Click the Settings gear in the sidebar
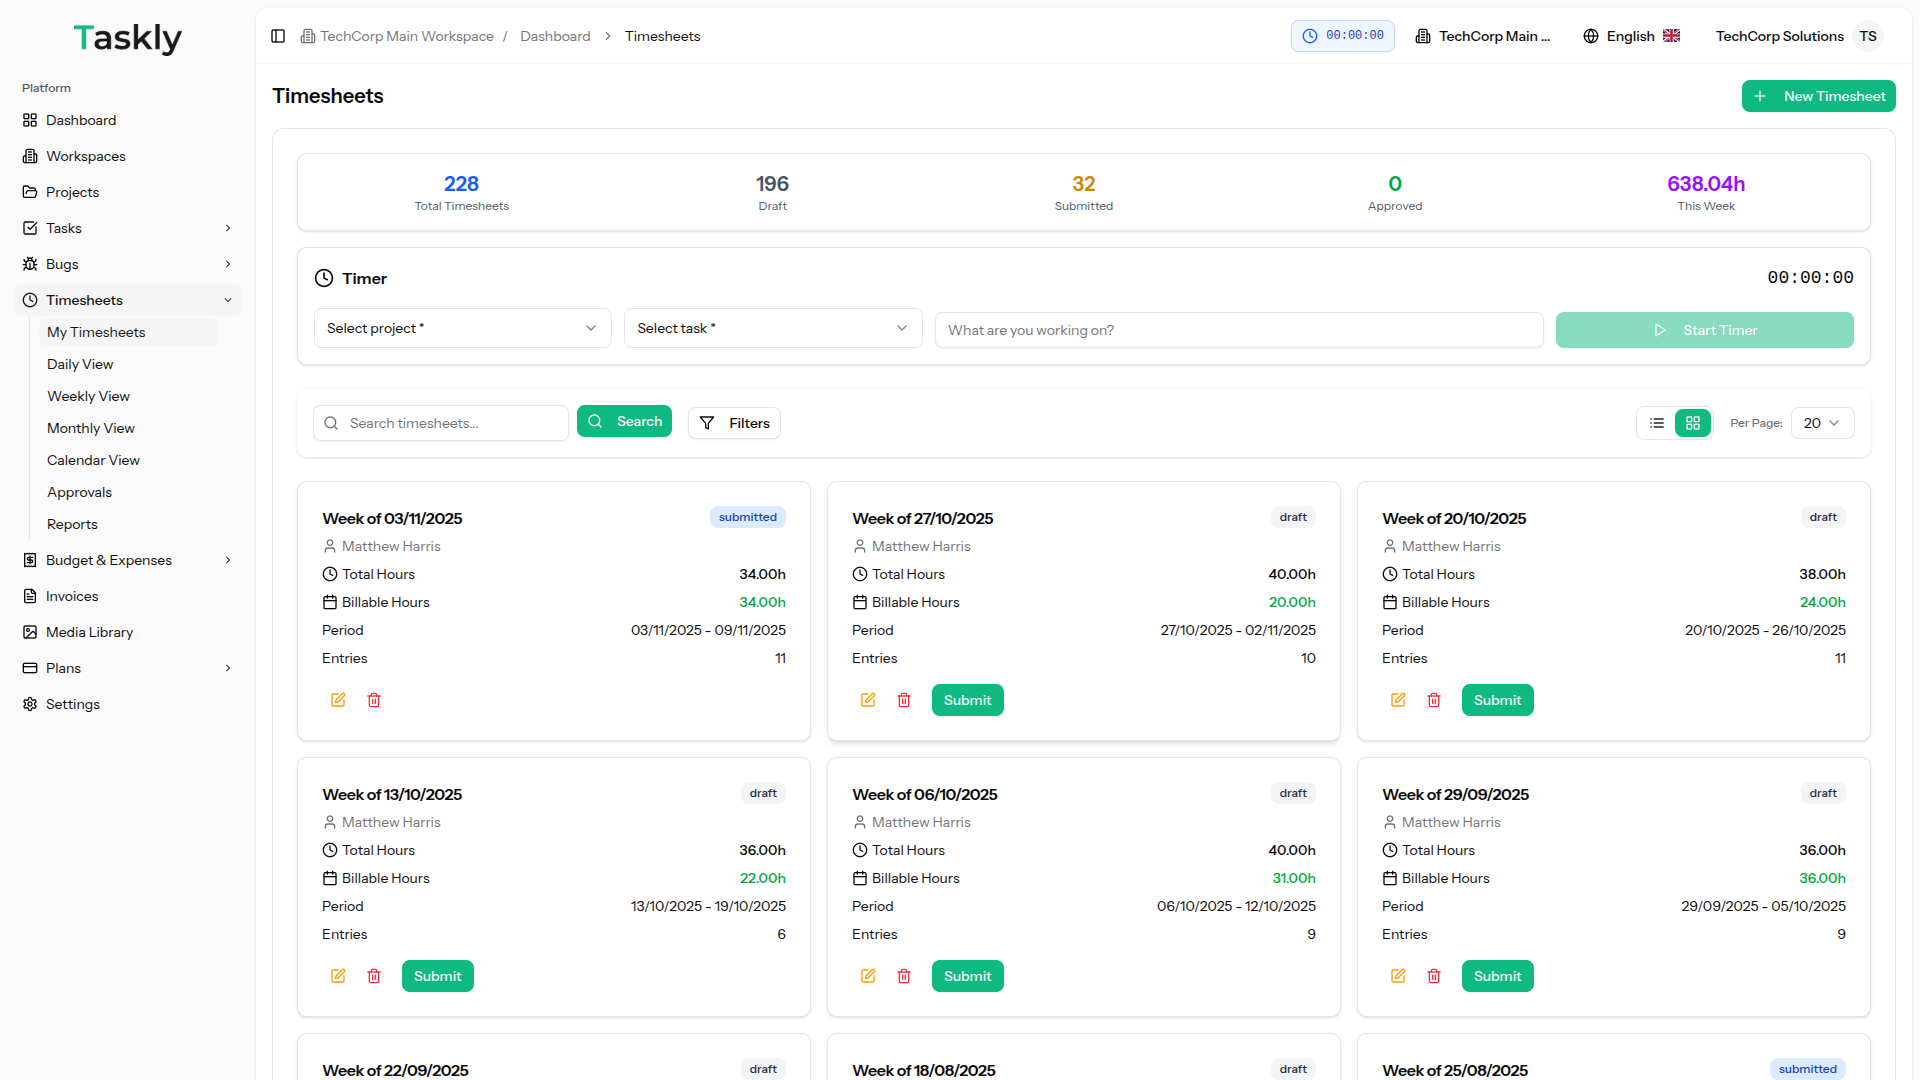The image size is (1920, 1080). (x=30, y=704)
